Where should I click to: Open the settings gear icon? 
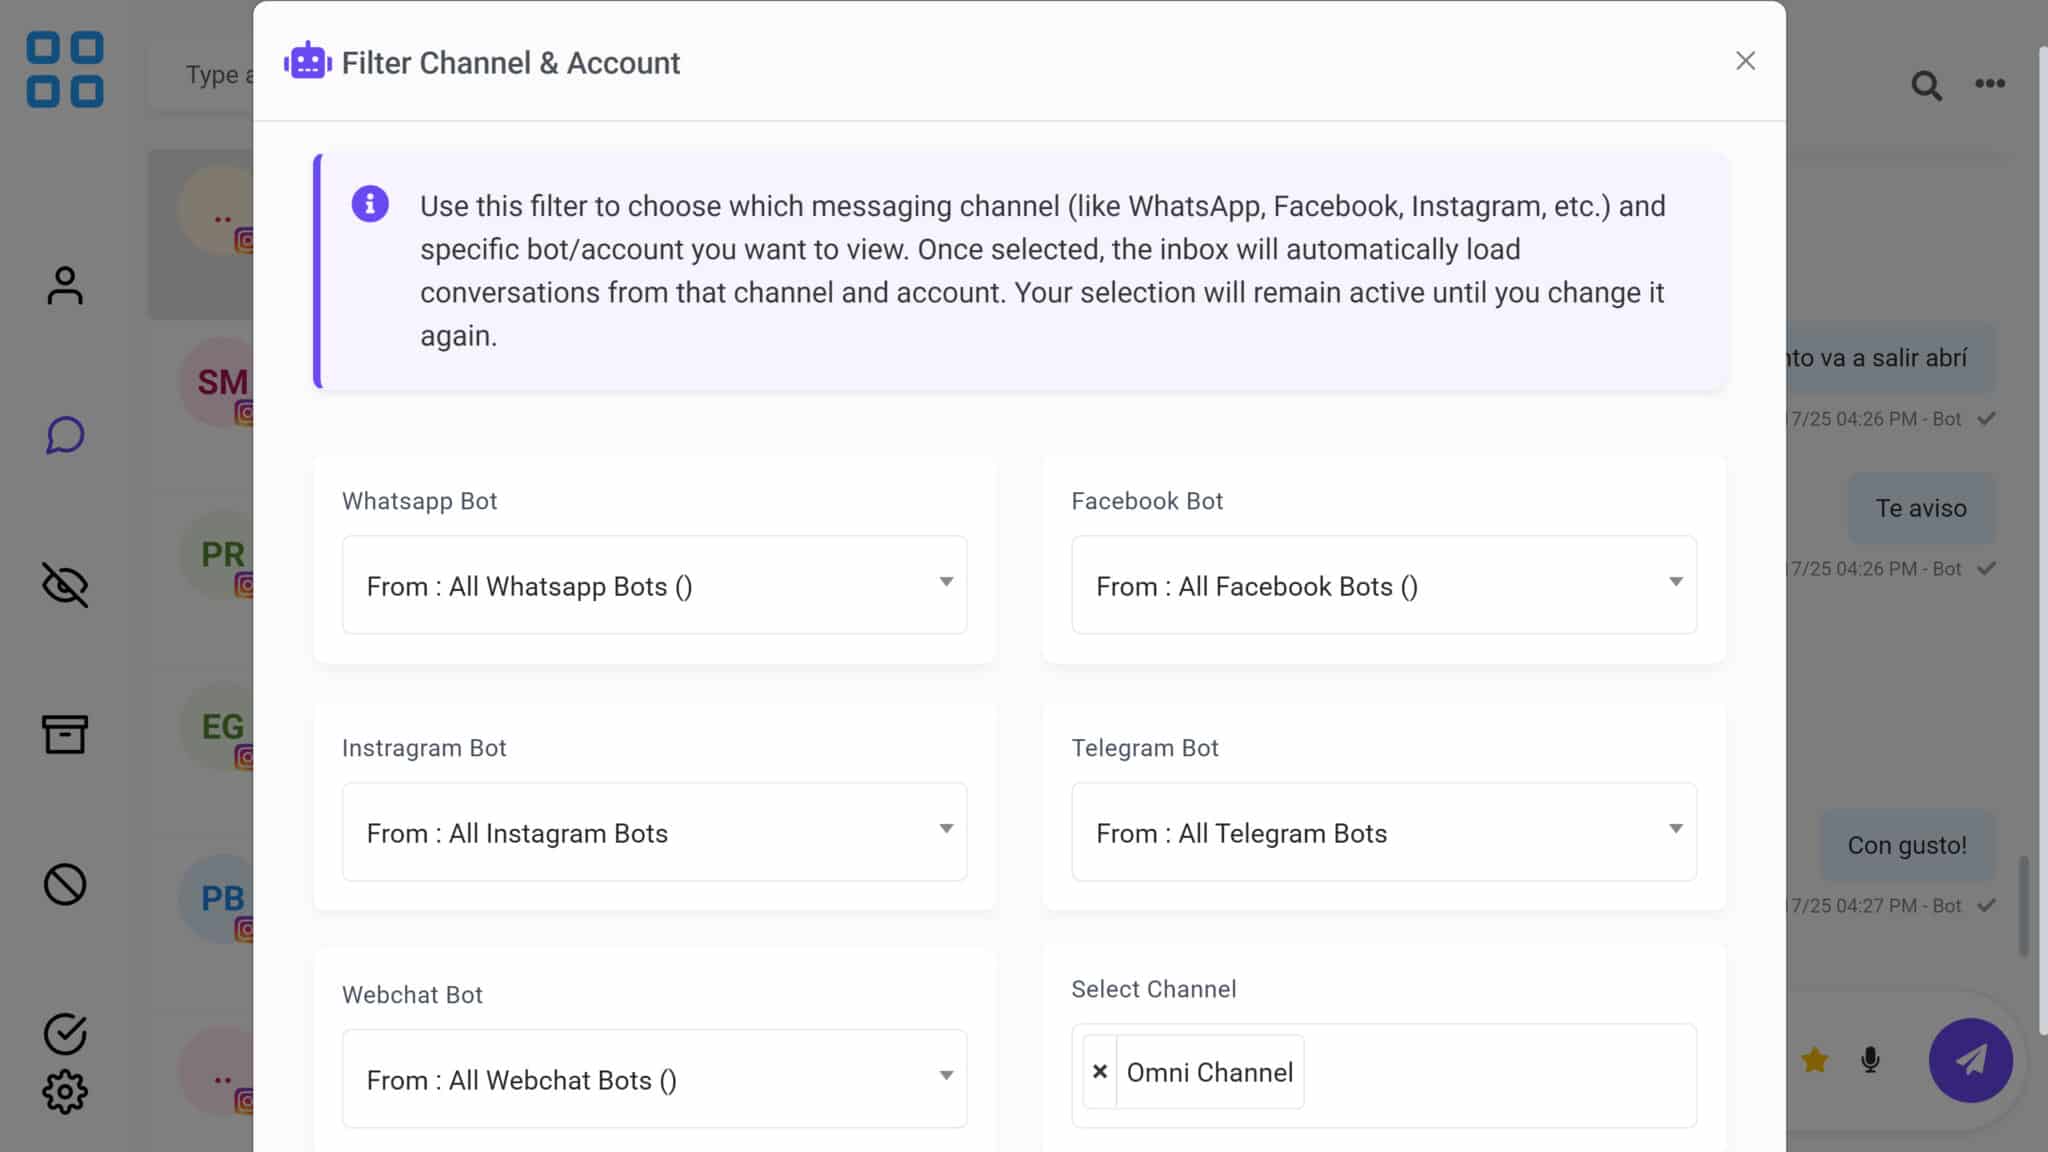(65, 1092)
